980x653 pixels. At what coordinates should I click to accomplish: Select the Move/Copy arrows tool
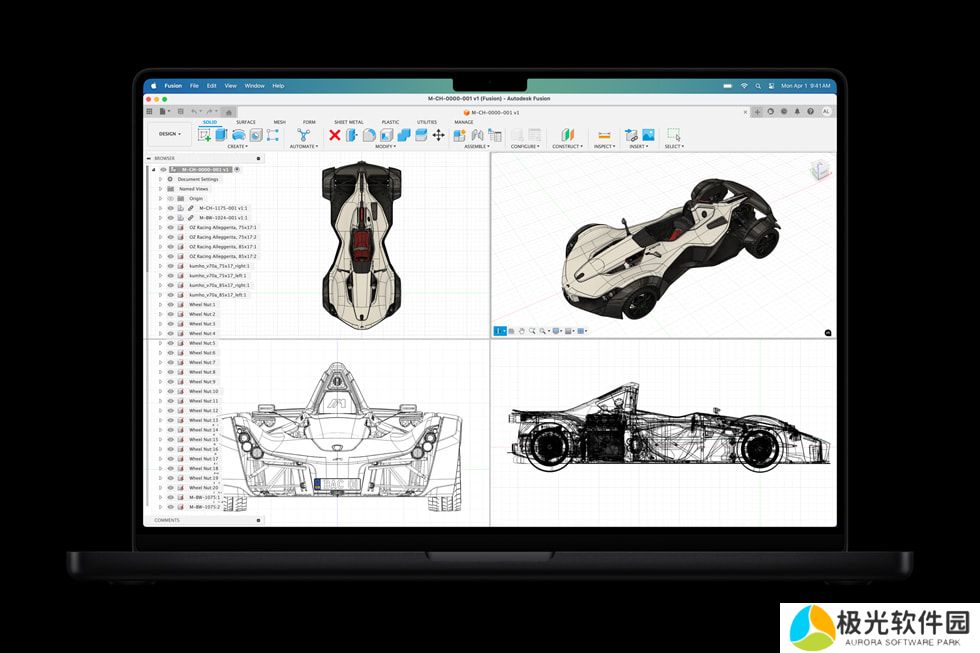click(x=438, y=135)
